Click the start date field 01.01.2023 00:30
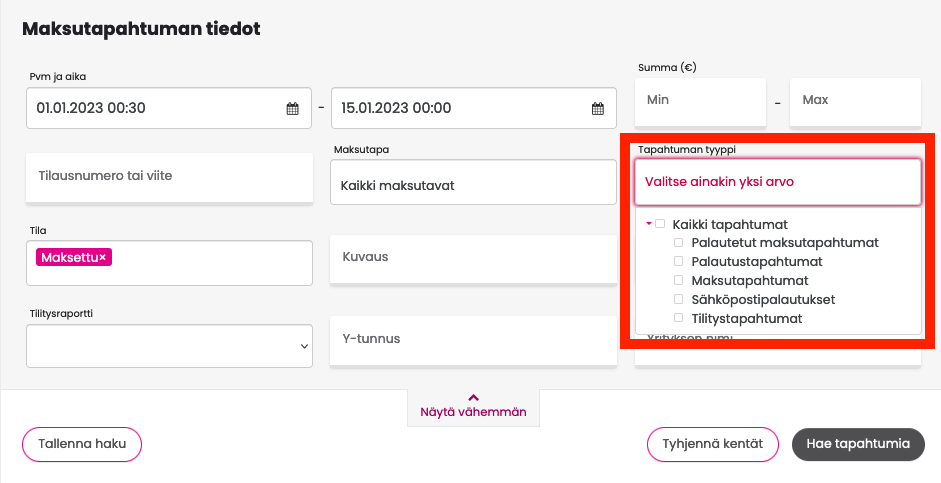The width and height of the screenshot is (941, 483). (169, 108)
